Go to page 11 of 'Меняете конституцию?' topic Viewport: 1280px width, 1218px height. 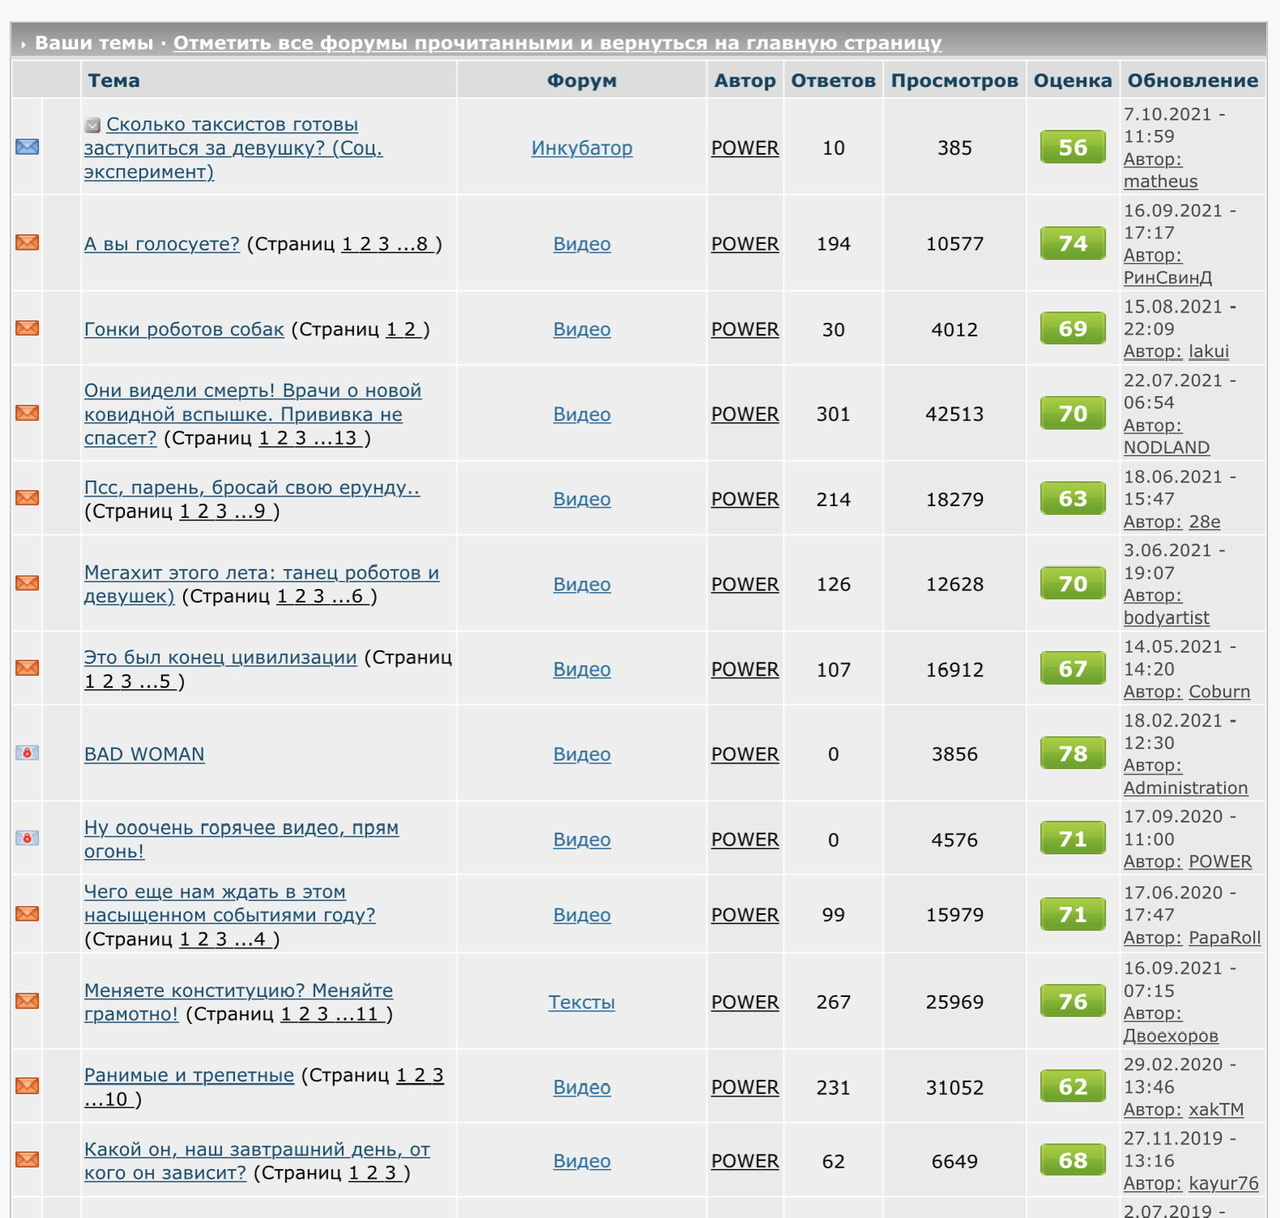(359, 1014)
